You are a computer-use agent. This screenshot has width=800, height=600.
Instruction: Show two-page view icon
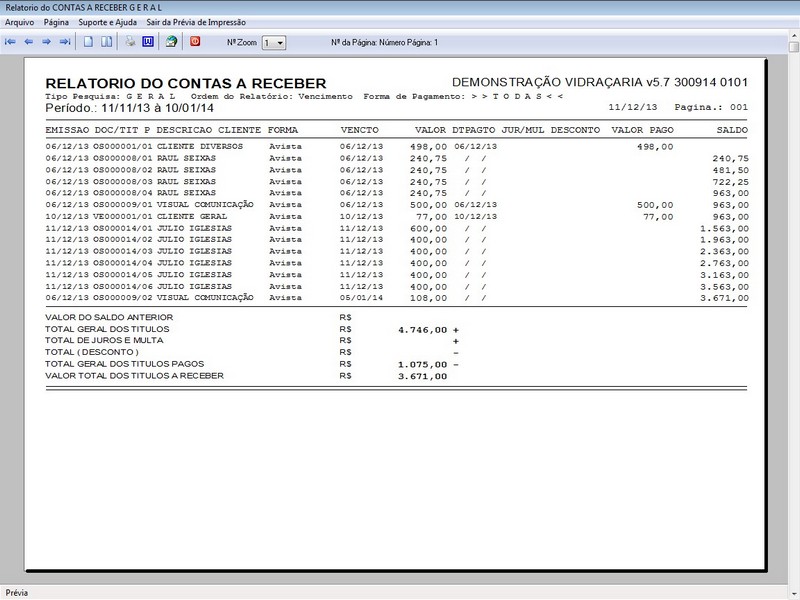[107, 42]
